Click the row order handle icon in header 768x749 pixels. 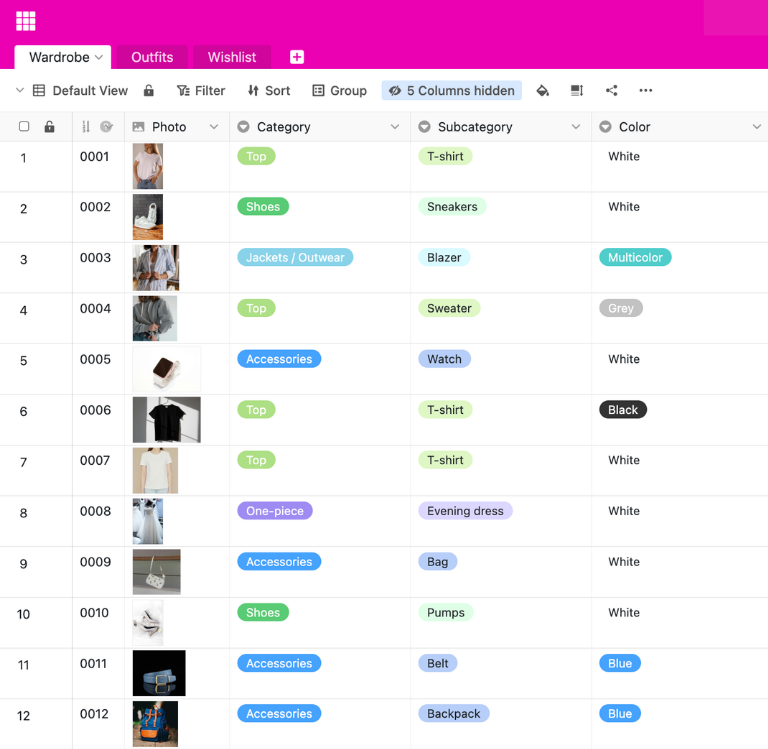pos(86,127)
